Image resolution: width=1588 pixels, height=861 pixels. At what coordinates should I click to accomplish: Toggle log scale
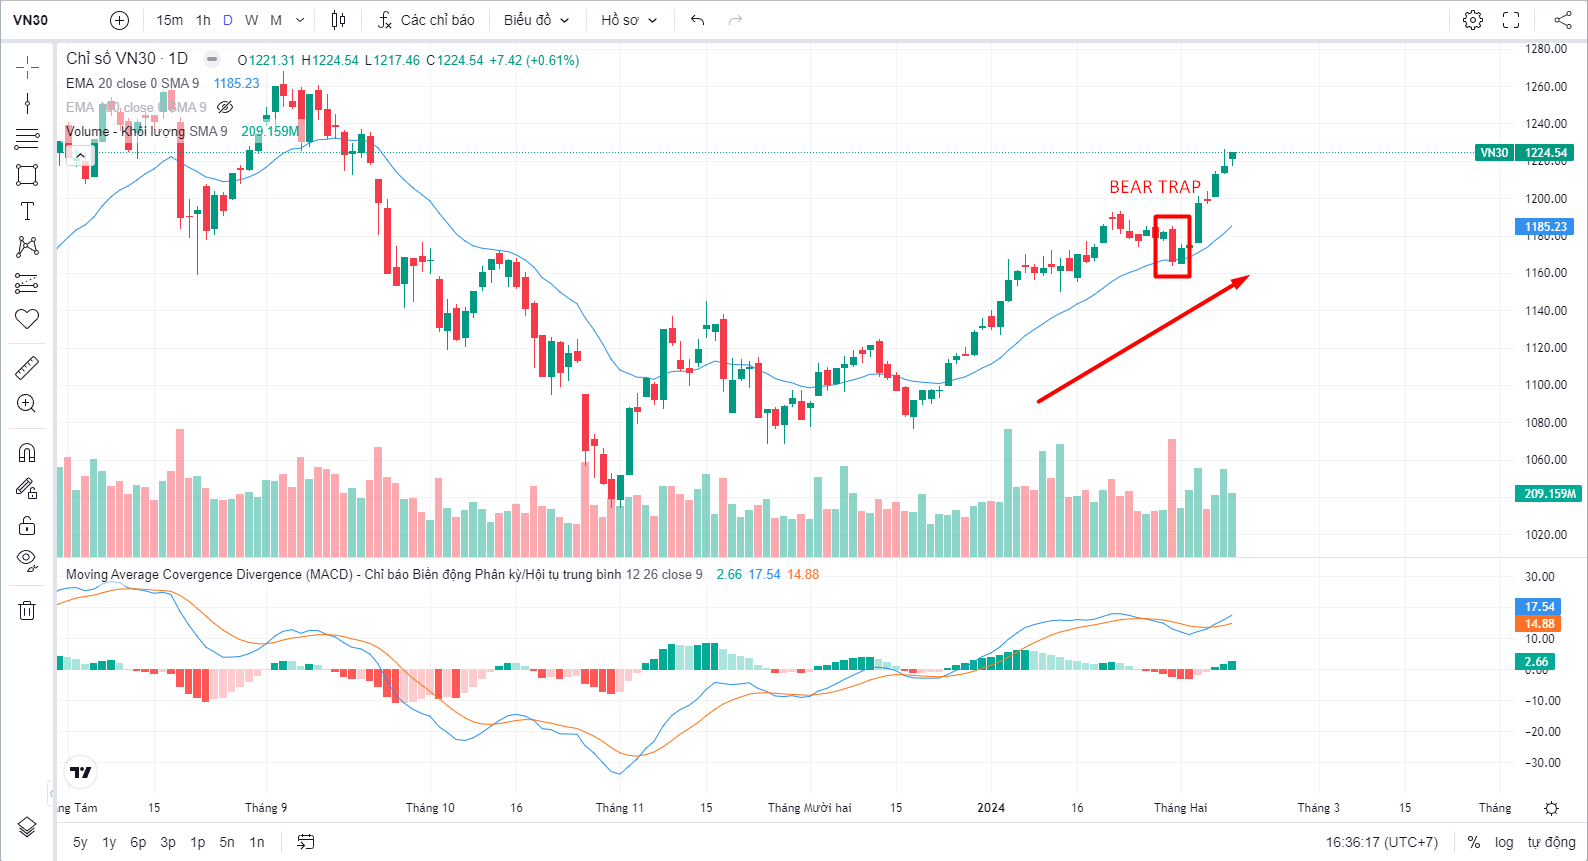[1504, 842]
